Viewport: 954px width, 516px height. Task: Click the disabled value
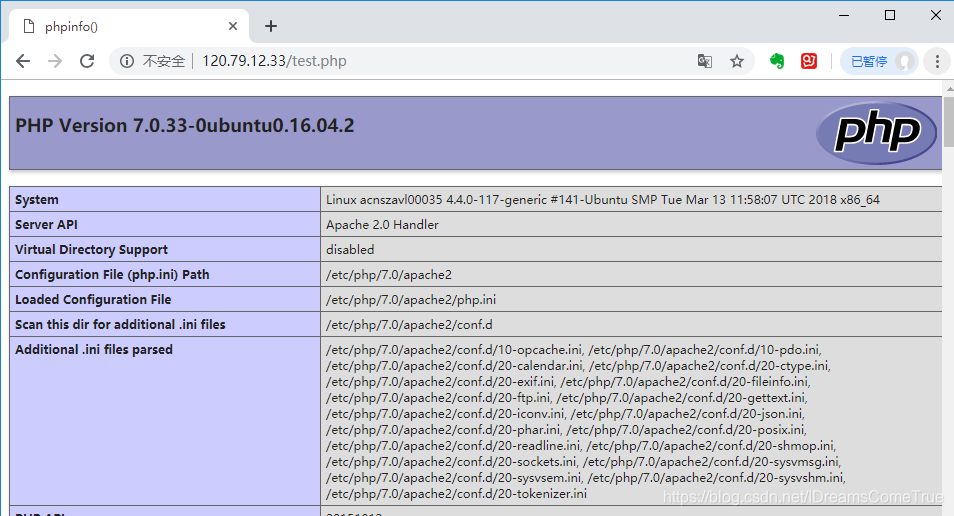350,249
